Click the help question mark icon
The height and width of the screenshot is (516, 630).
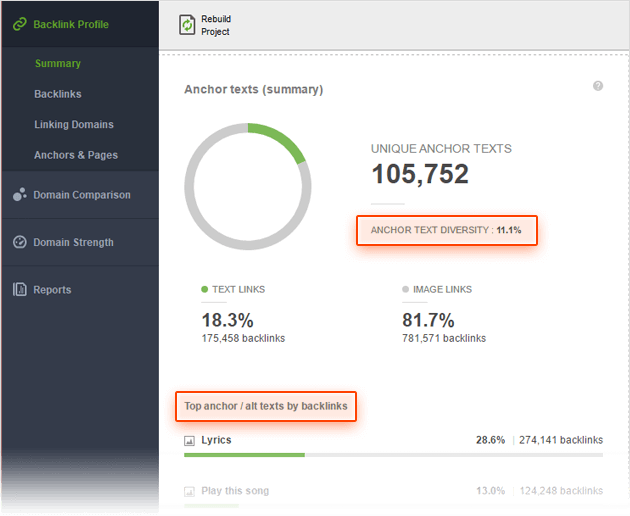(x=598, y=86)
